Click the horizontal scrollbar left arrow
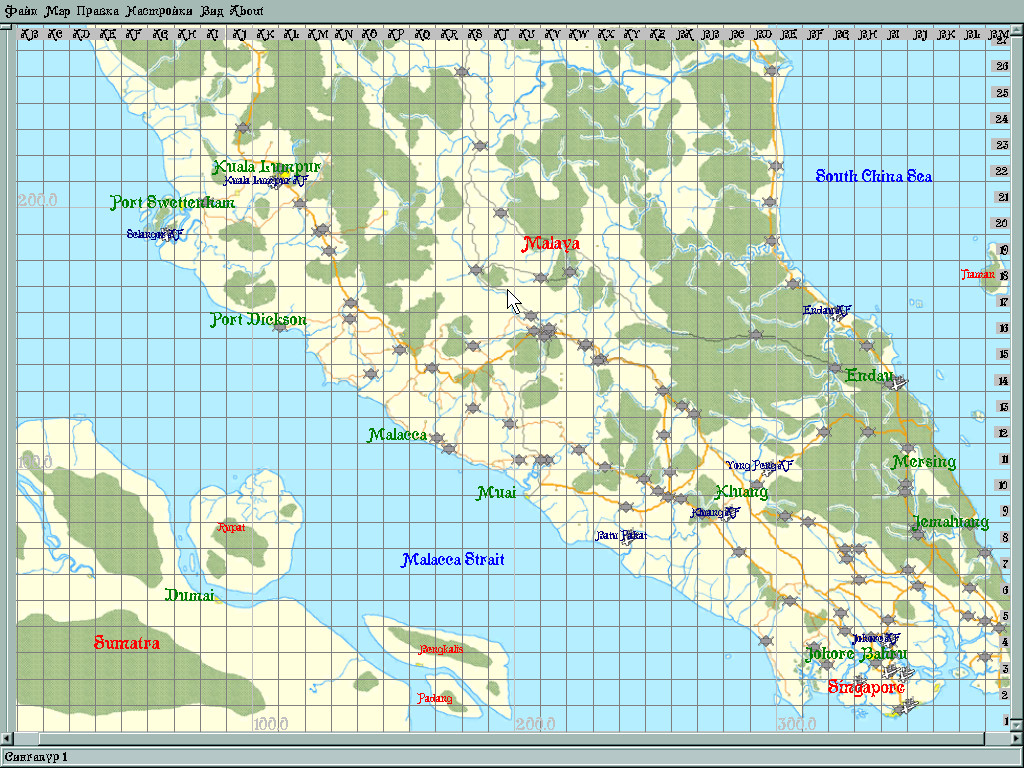1024x768 pixels. coord(7,739)
